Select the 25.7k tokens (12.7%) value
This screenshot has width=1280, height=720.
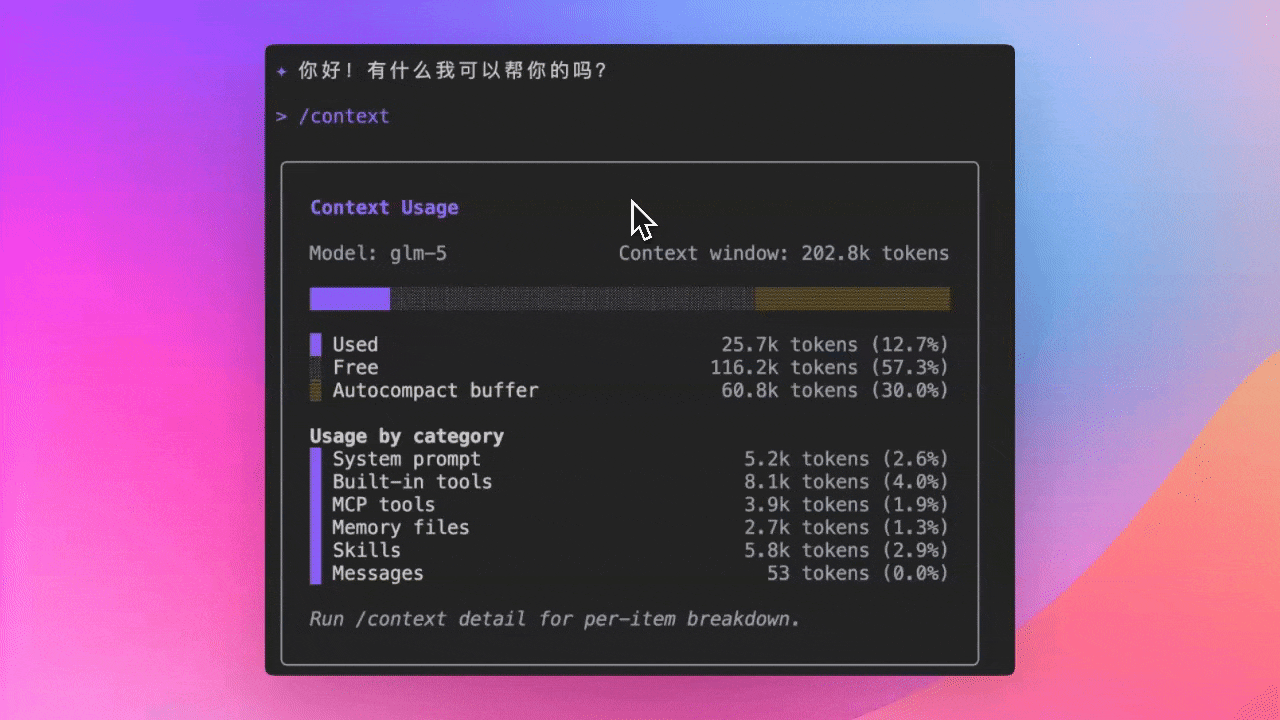835,345
